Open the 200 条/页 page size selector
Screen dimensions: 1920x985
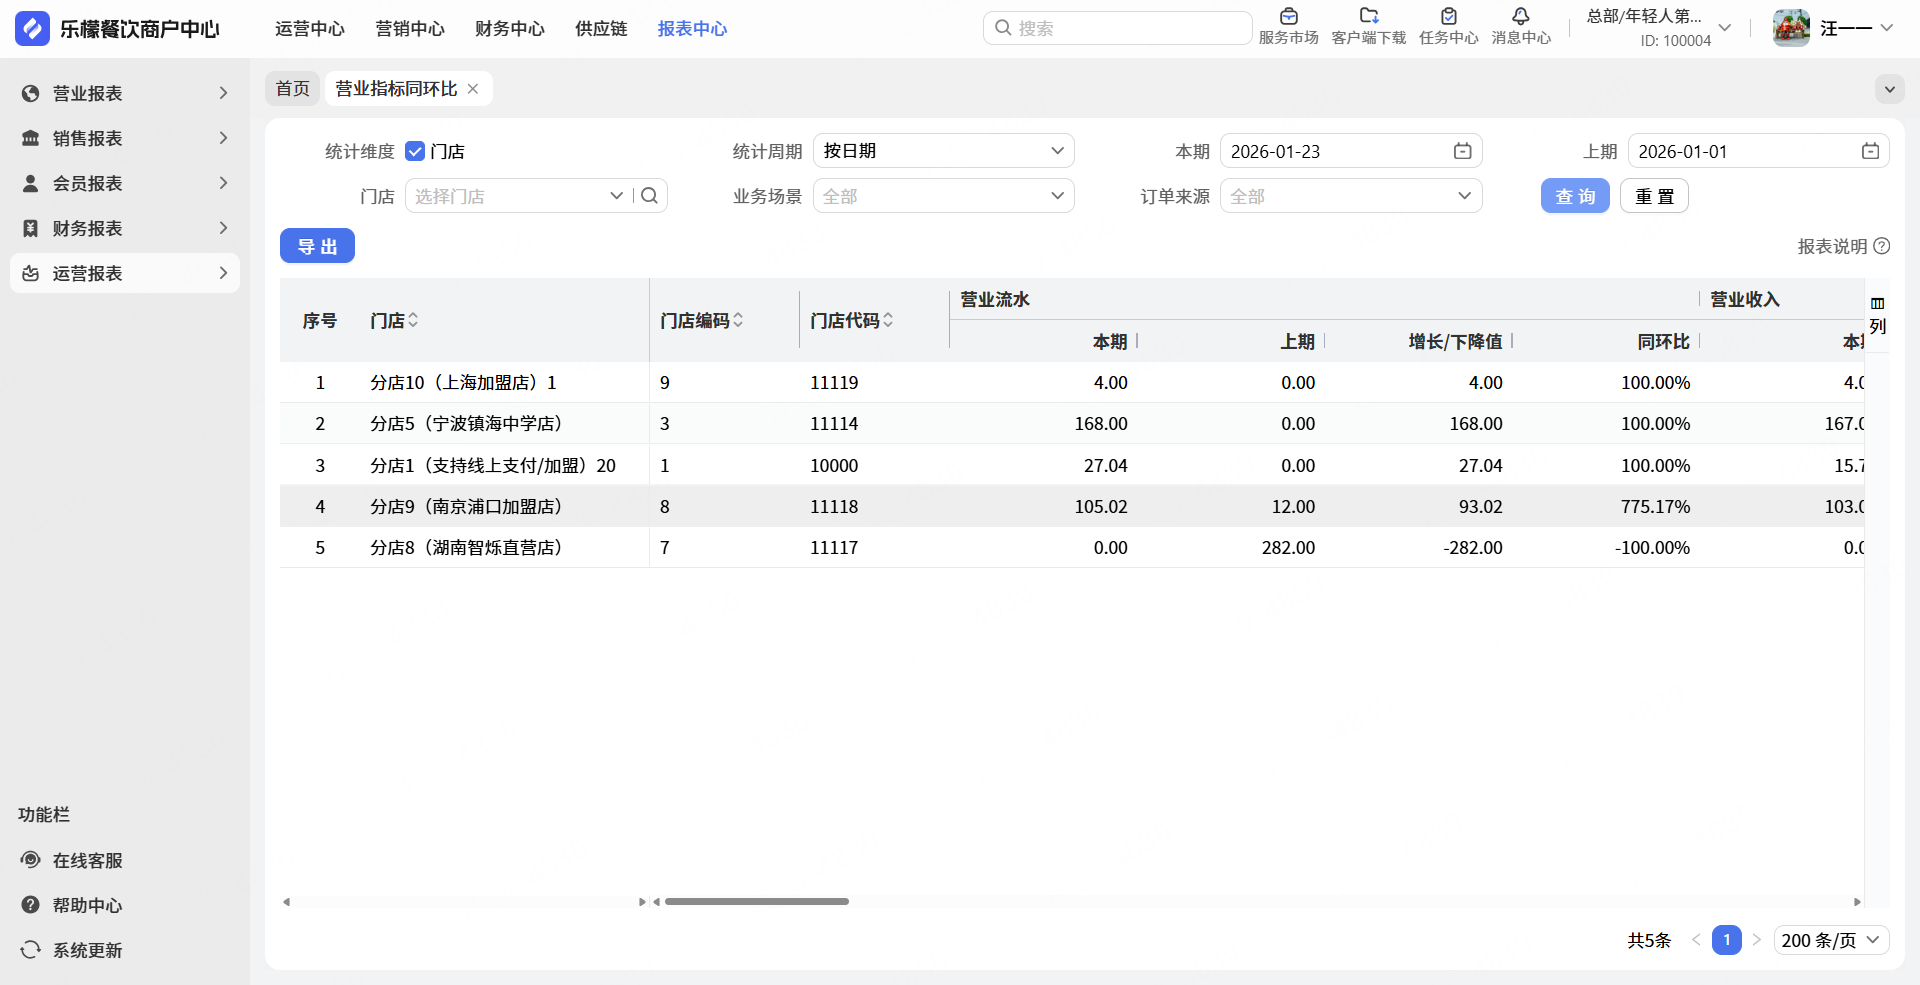click(1831, 940)
